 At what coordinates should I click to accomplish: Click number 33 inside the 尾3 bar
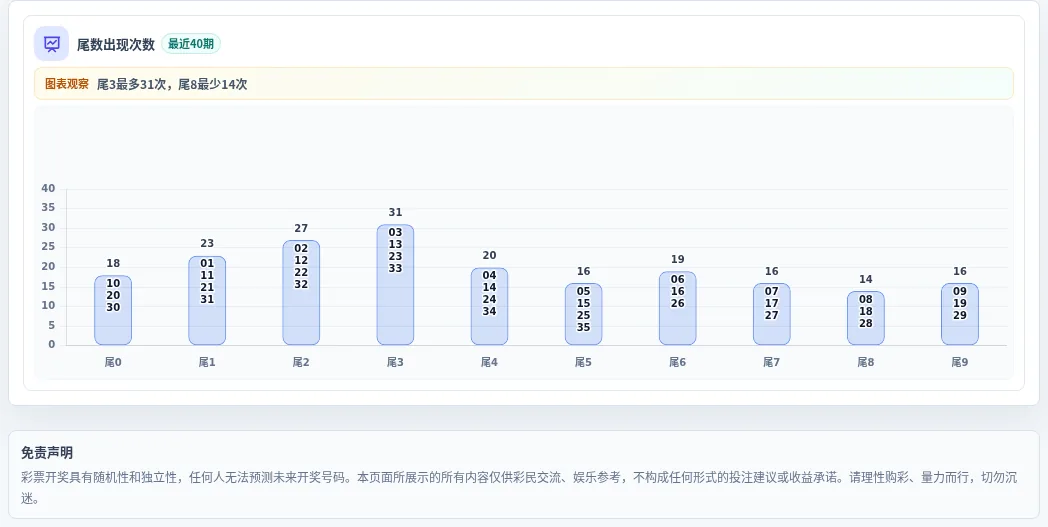point(396,269)
